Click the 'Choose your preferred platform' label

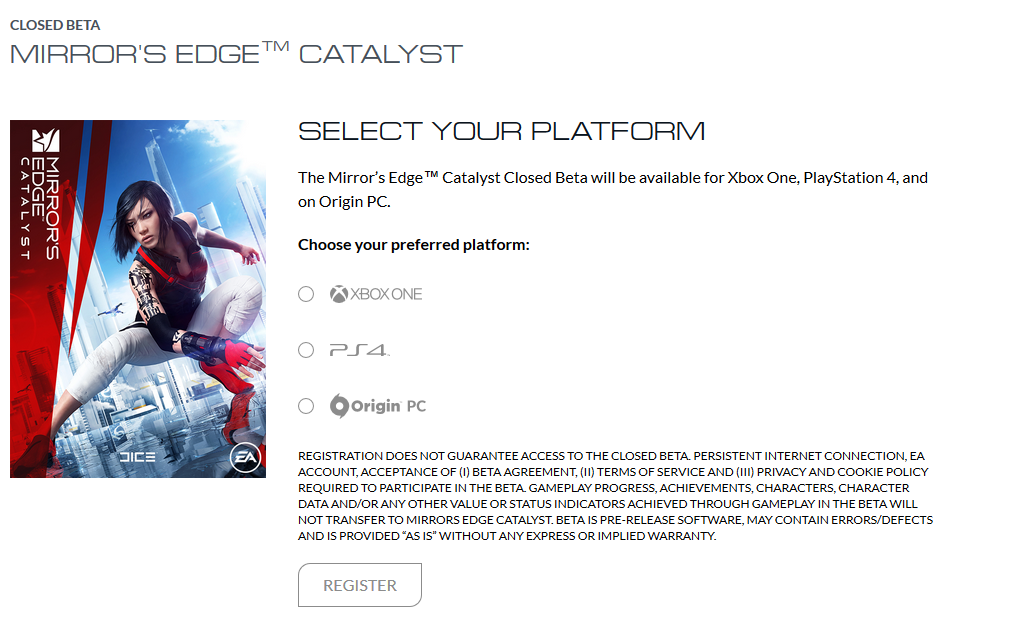pyautogui.click(x=414, y=245)
